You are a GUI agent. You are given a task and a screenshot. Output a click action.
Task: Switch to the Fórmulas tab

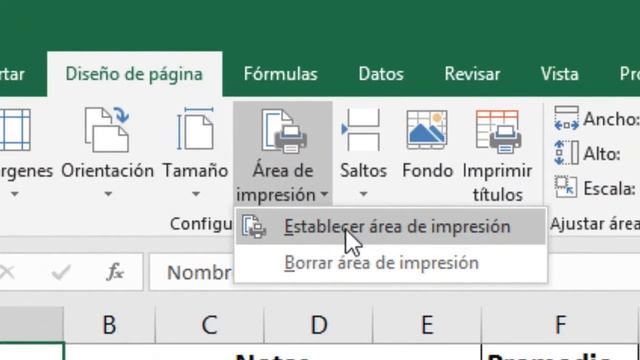pyautogui.click(x=280, y=74)
